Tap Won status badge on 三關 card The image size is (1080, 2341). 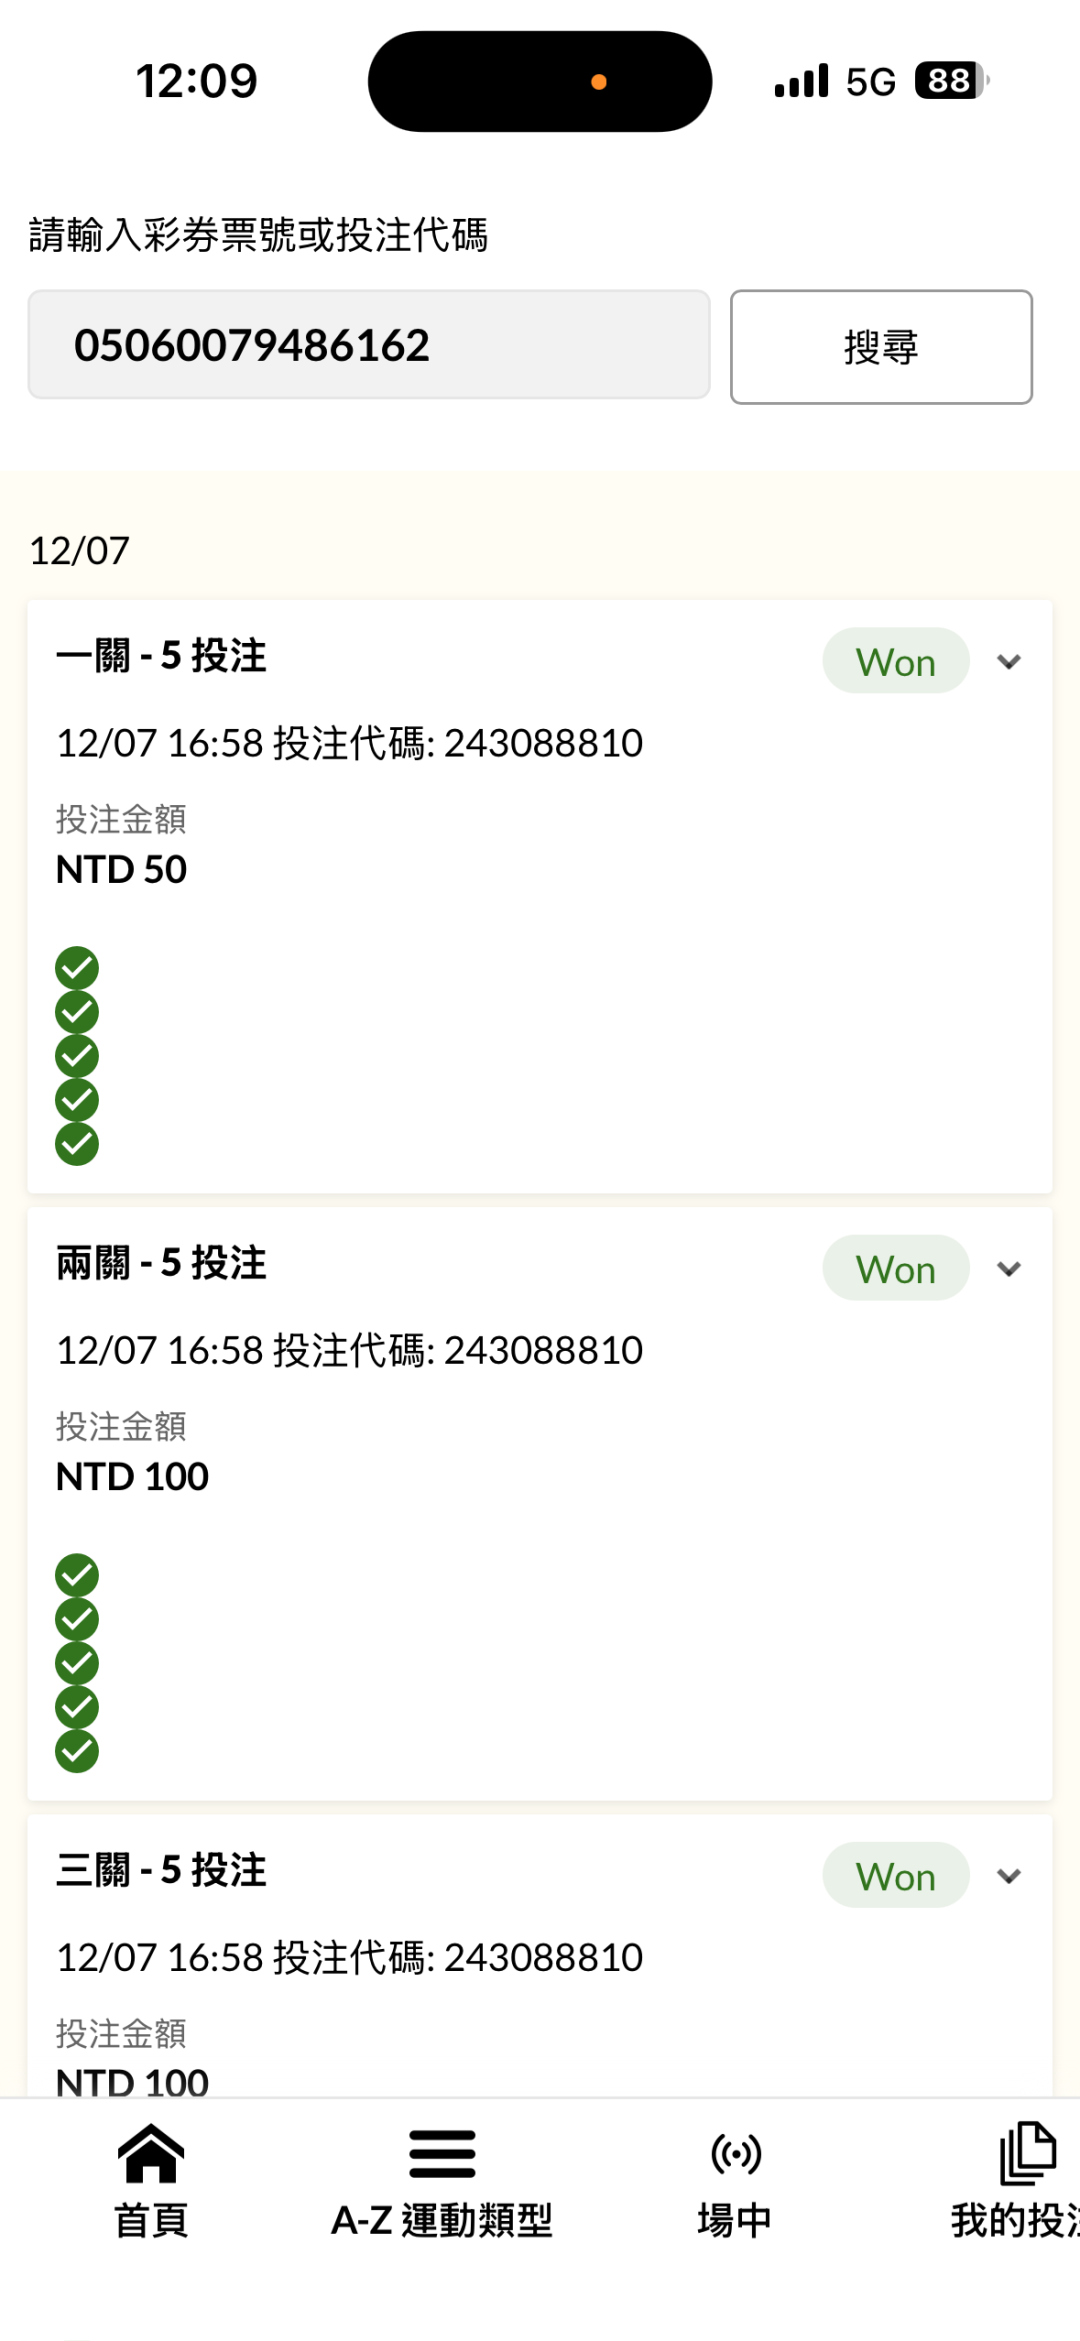coord(895,1876)
